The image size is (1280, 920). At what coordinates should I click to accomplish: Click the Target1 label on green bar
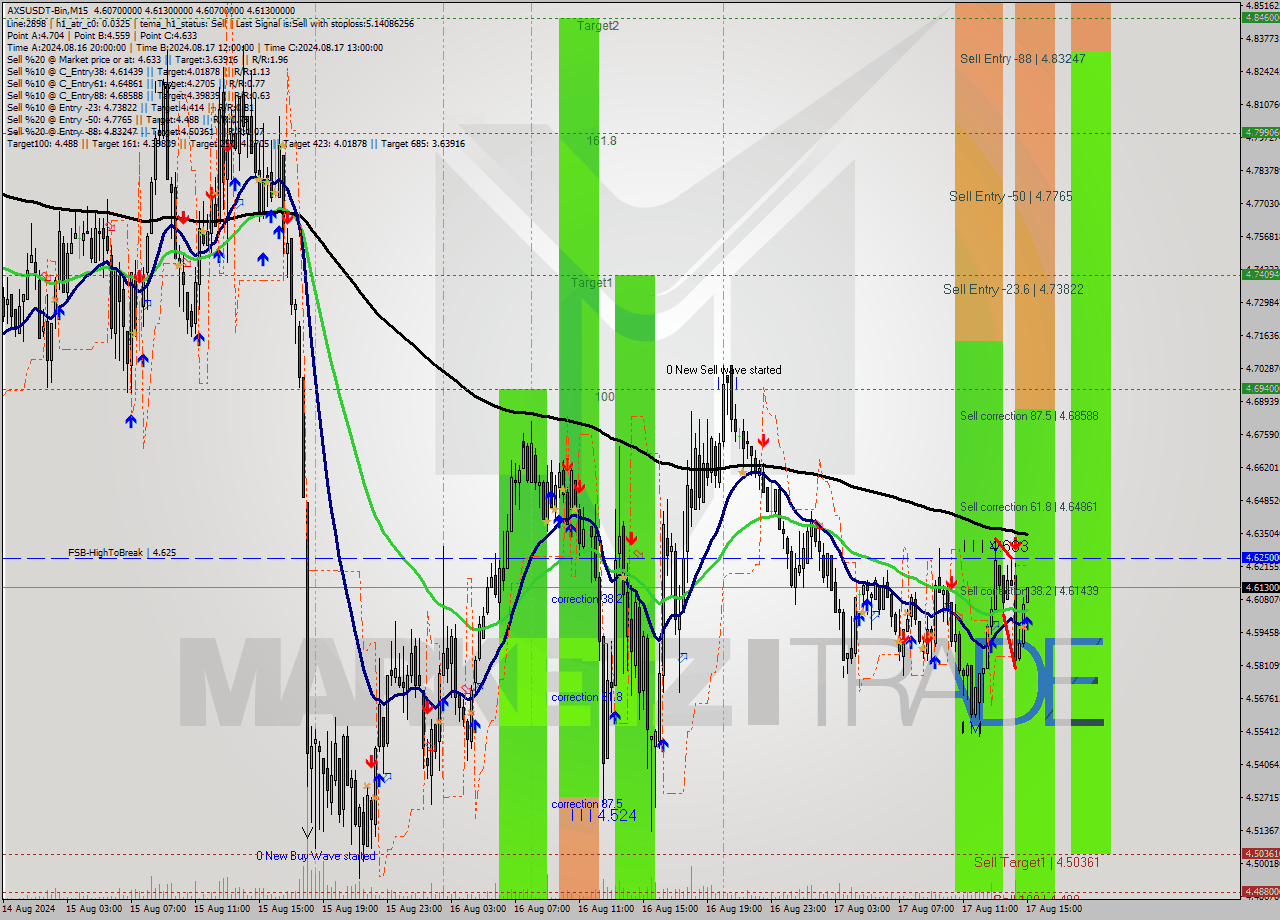[x=592, y=283]
